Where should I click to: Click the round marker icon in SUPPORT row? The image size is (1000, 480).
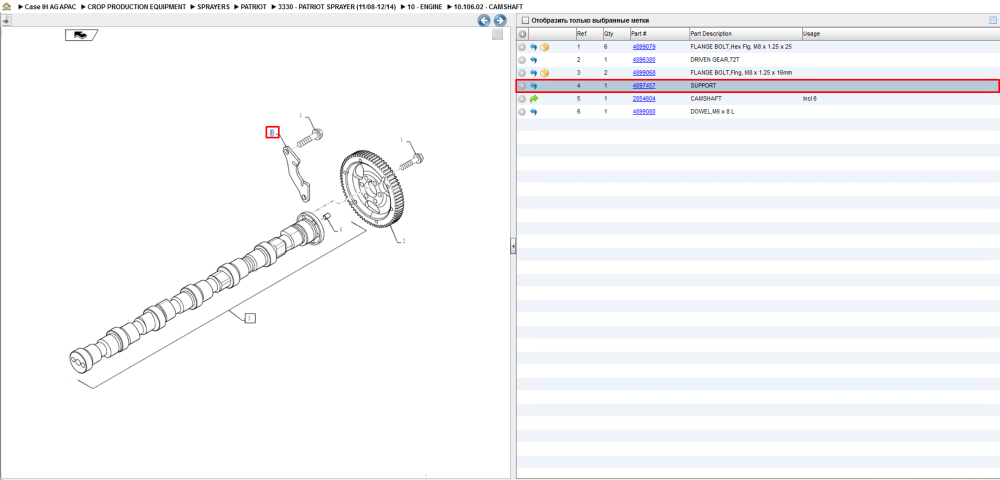click(x=522, y=86)
